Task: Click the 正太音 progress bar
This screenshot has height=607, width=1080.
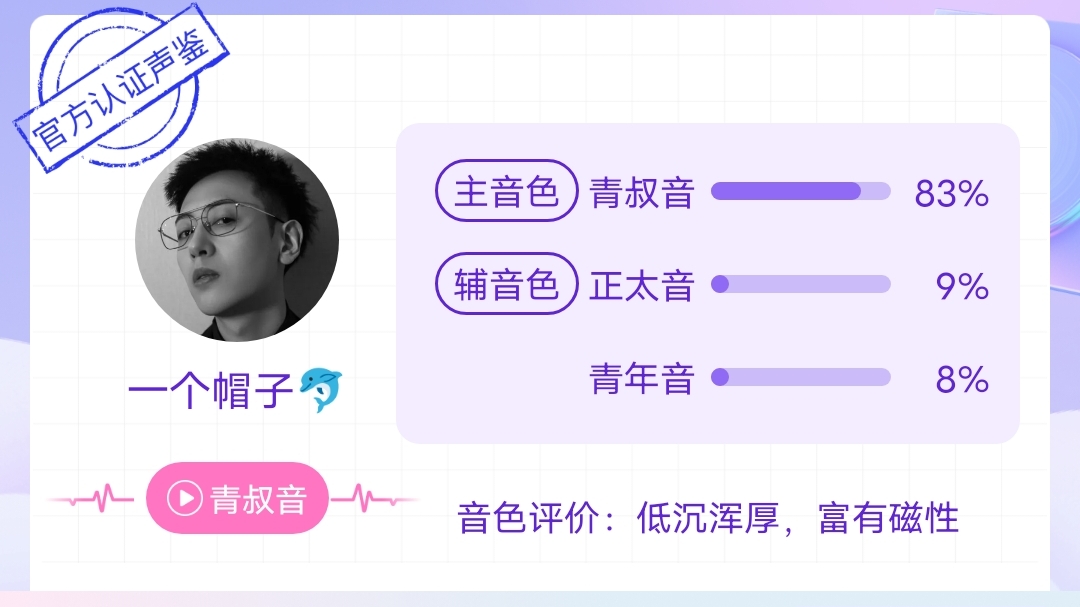Action: click(800, 284)
